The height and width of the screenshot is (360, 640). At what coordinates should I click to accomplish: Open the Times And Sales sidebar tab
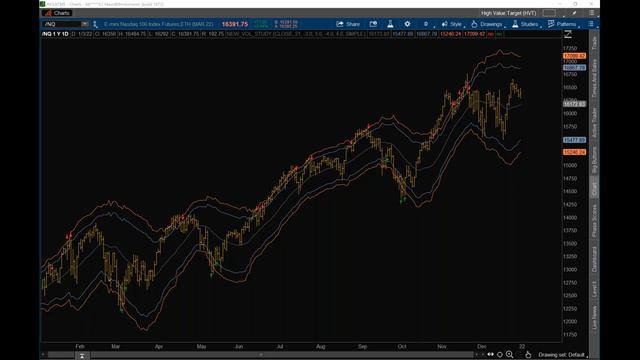tap(594, 78)
